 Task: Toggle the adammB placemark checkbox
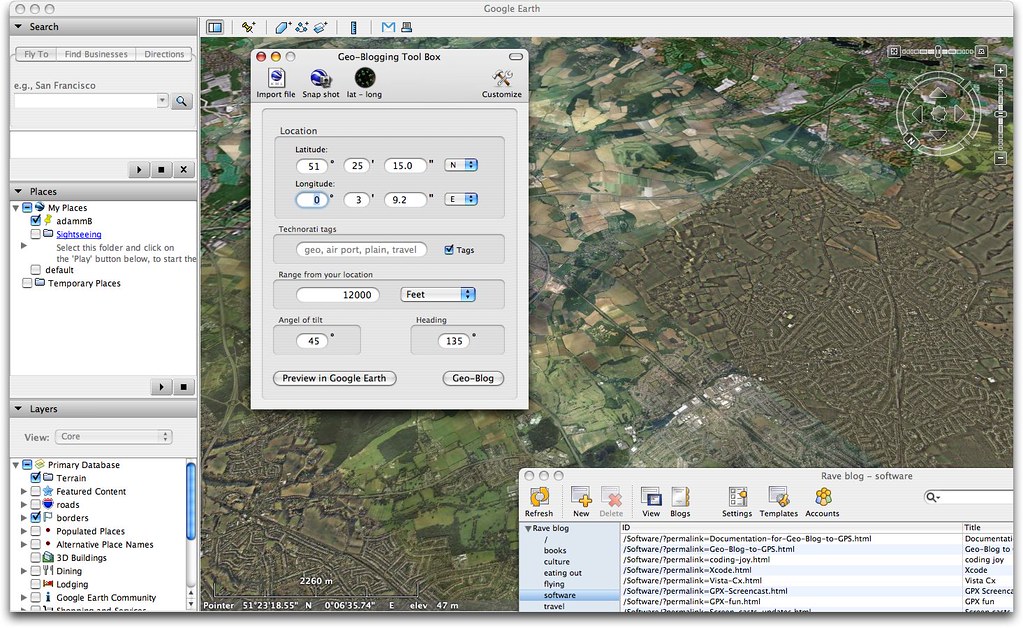pos(36,220)
